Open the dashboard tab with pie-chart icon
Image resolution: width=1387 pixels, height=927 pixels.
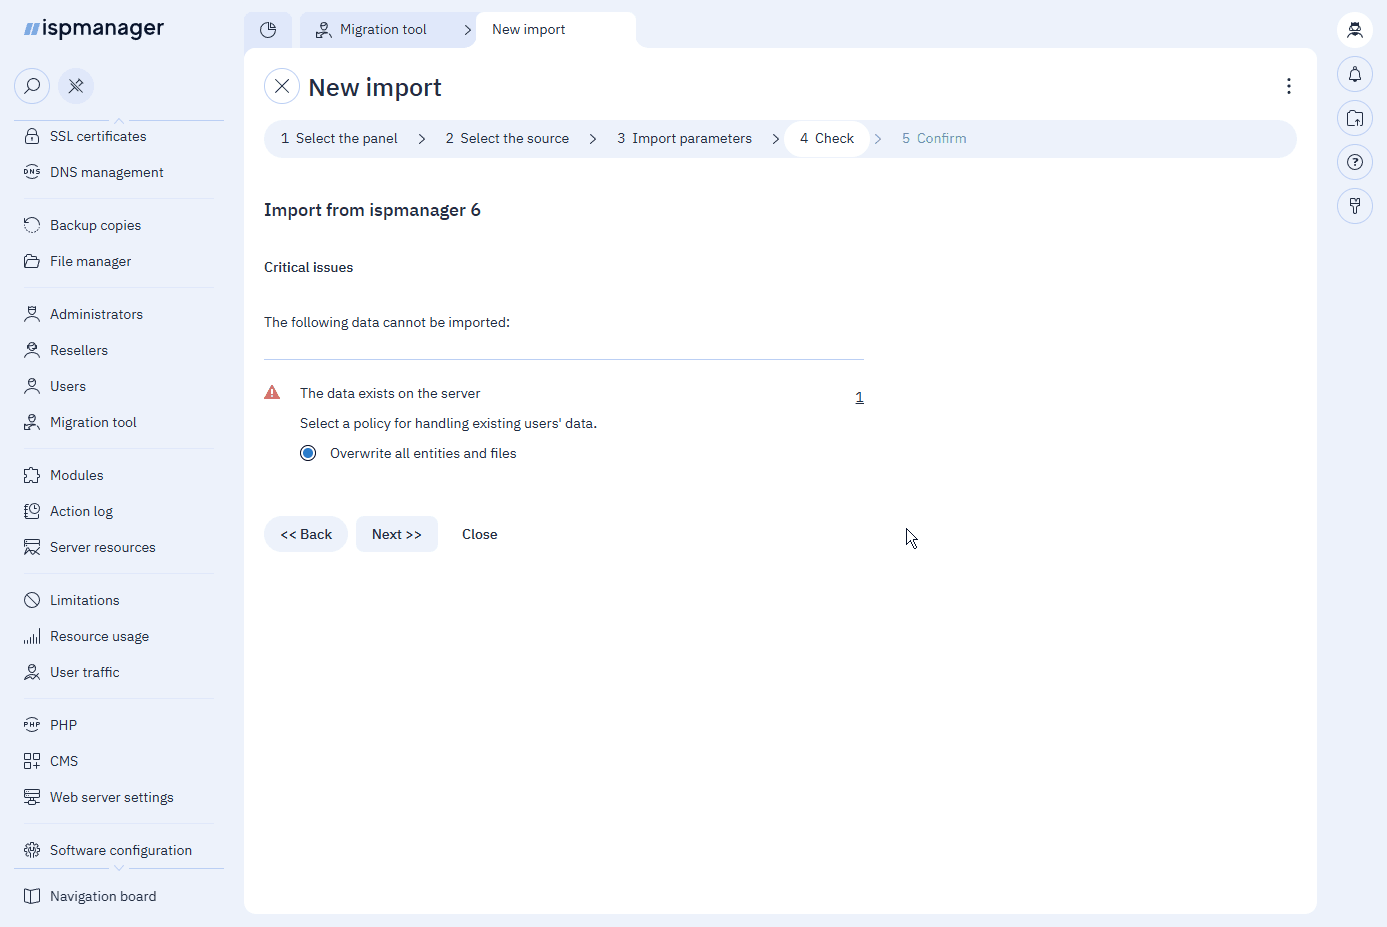pos(268,30)
